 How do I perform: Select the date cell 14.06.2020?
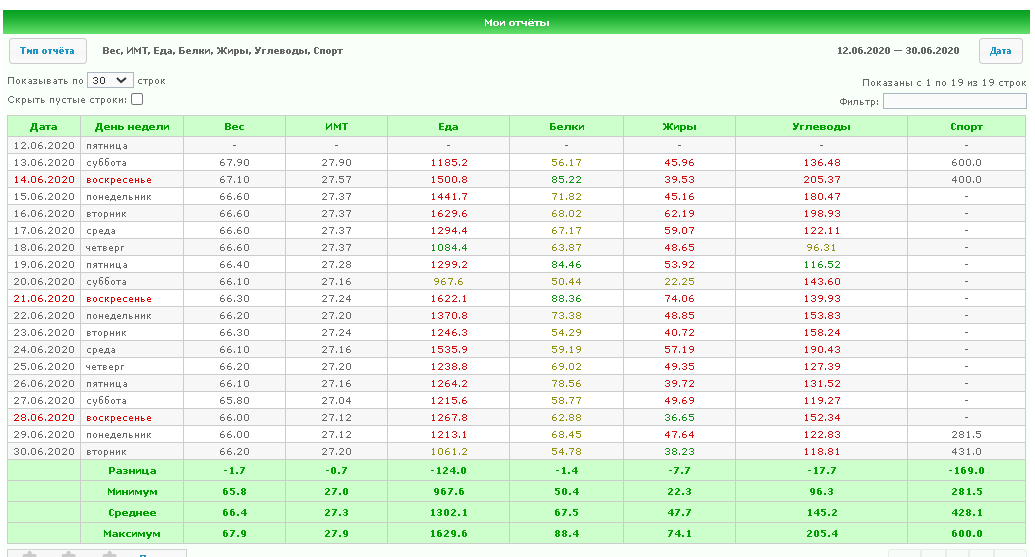click(x=44, y=180)
